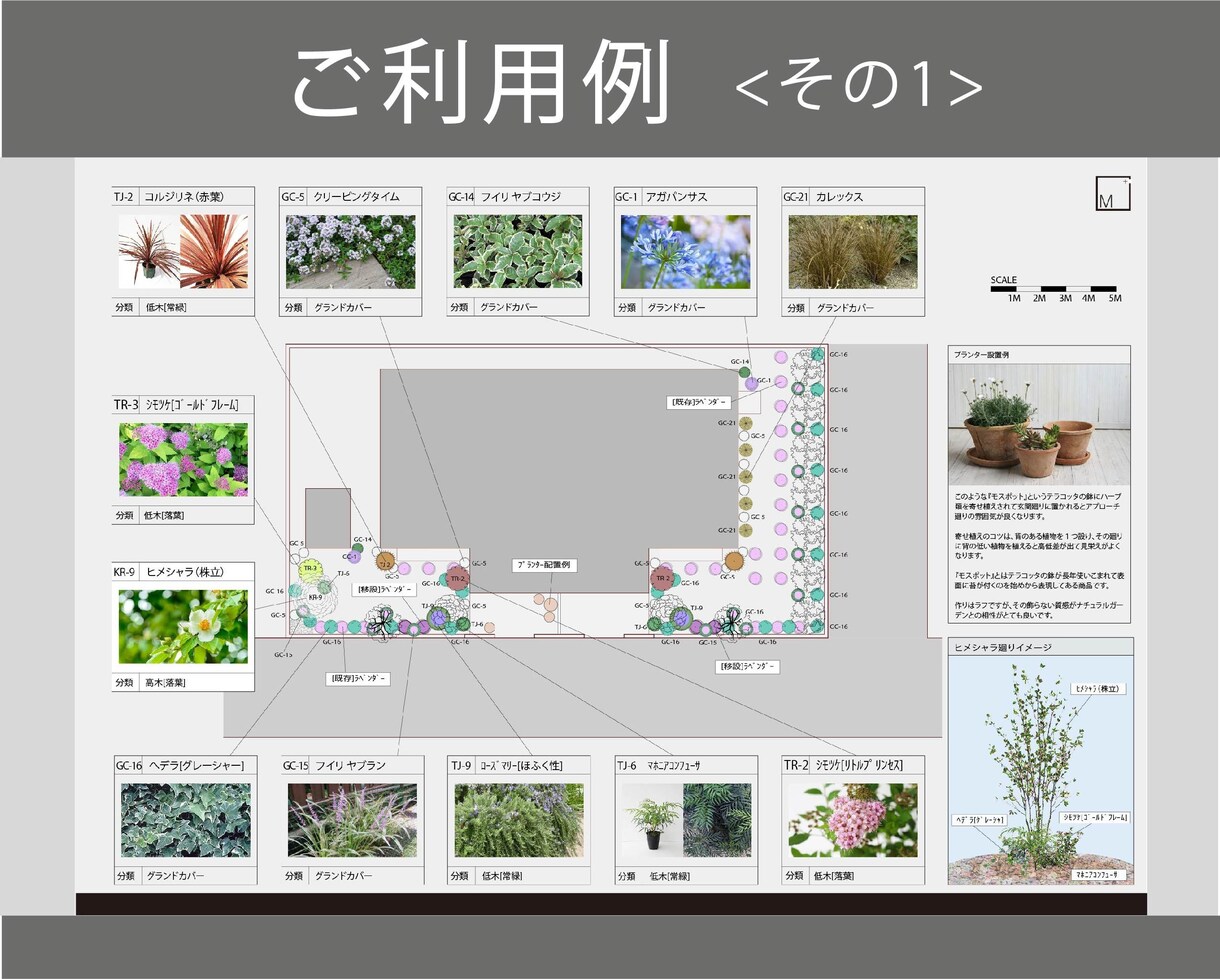The height and width of the screenshot is (979, 1220).
Task: Click the コルジリネ(赤葉) plant photo
Action: tap(183, 253)
